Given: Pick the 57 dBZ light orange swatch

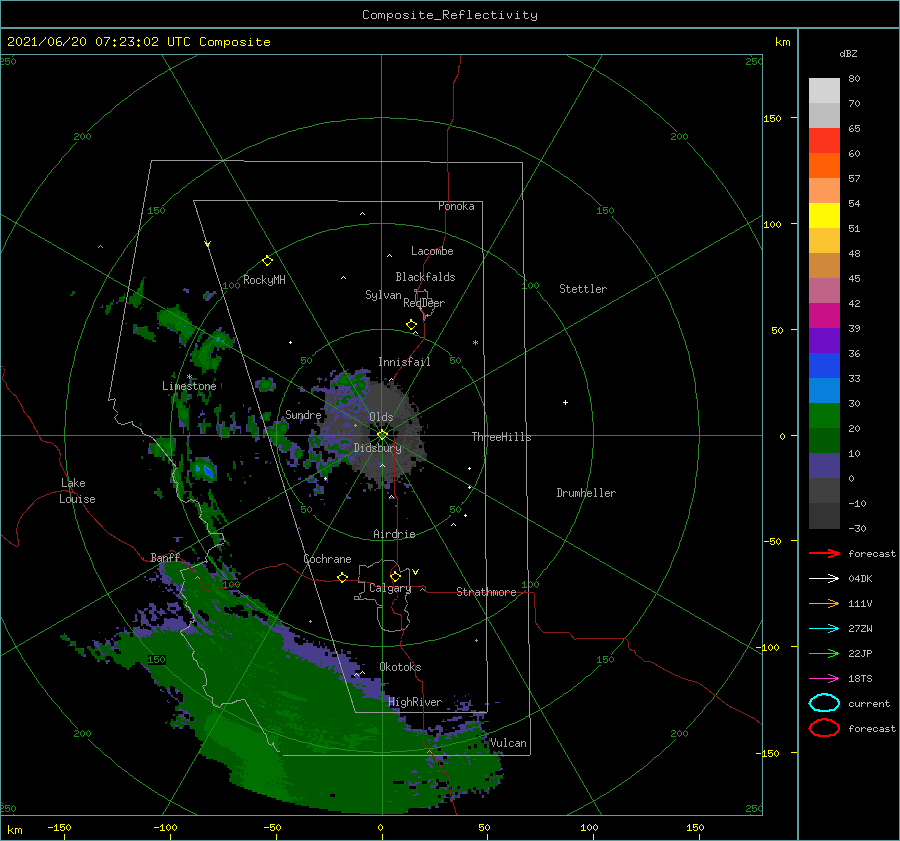Looking at the screenshot, I should click(824, 190).
